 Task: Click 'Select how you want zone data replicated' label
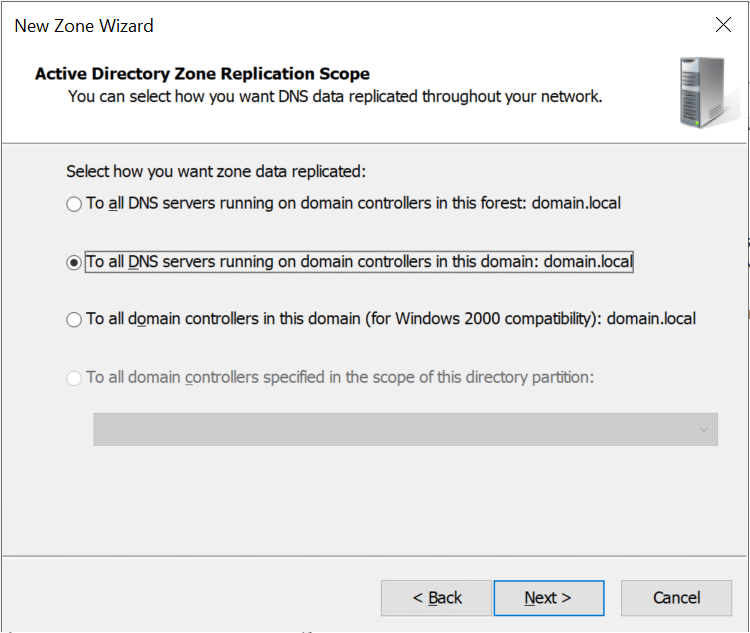pos(216,171)
